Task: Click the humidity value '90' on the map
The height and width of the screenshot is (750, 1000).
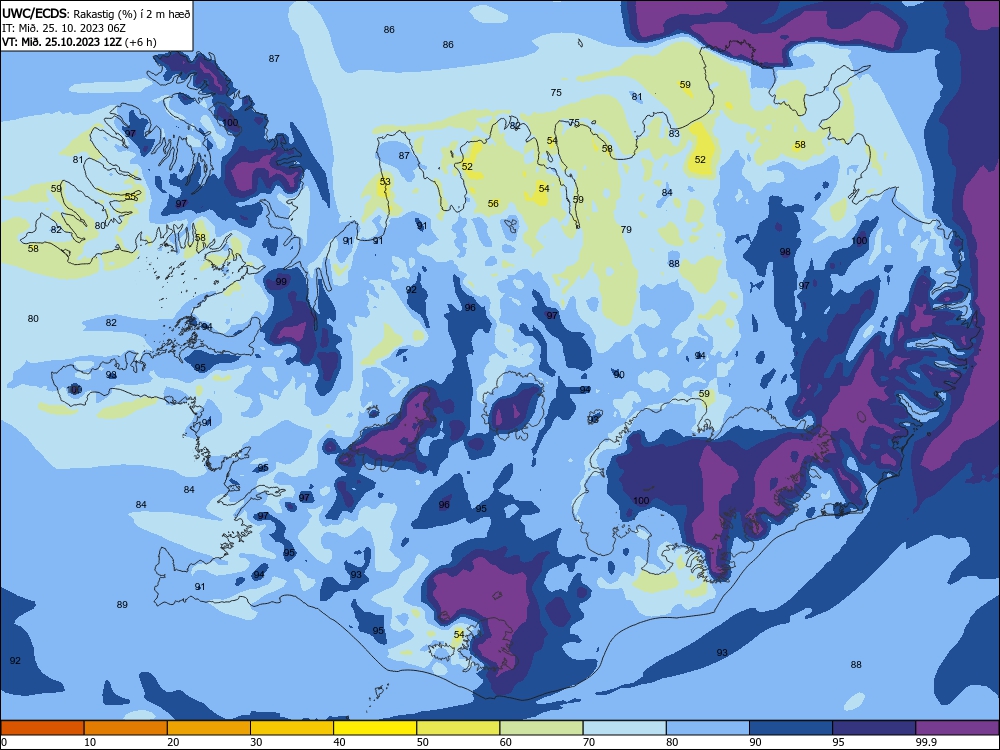Action: 619,375
